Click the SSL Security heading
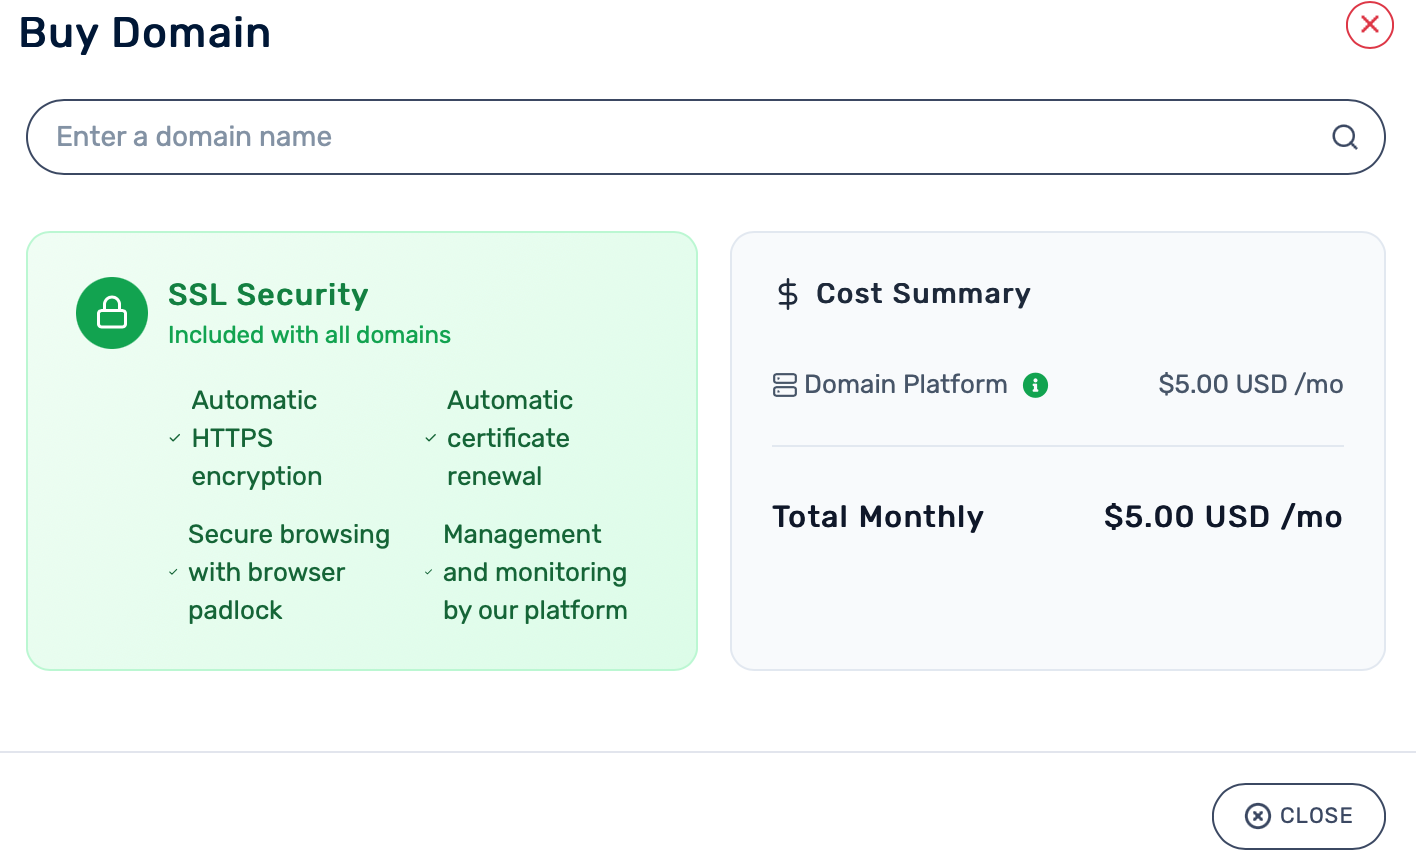This screenshot has height=856, width=1416. click(x=268, y=294)
